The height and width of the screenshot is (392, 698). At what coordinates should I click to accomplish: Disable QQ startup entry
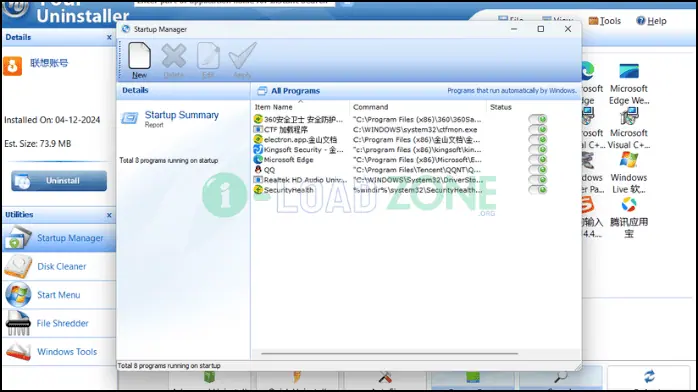pyautogui.click(x=538, y=170)
